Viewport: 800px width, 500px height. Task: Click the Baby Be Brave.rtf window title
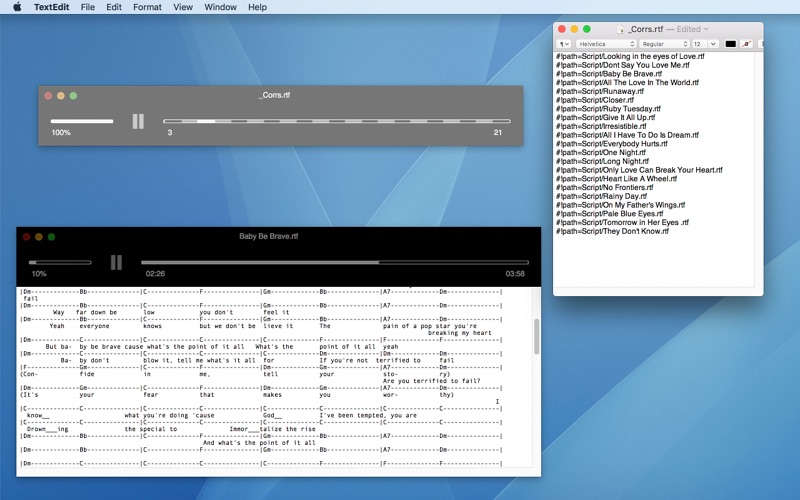(268, 236)
